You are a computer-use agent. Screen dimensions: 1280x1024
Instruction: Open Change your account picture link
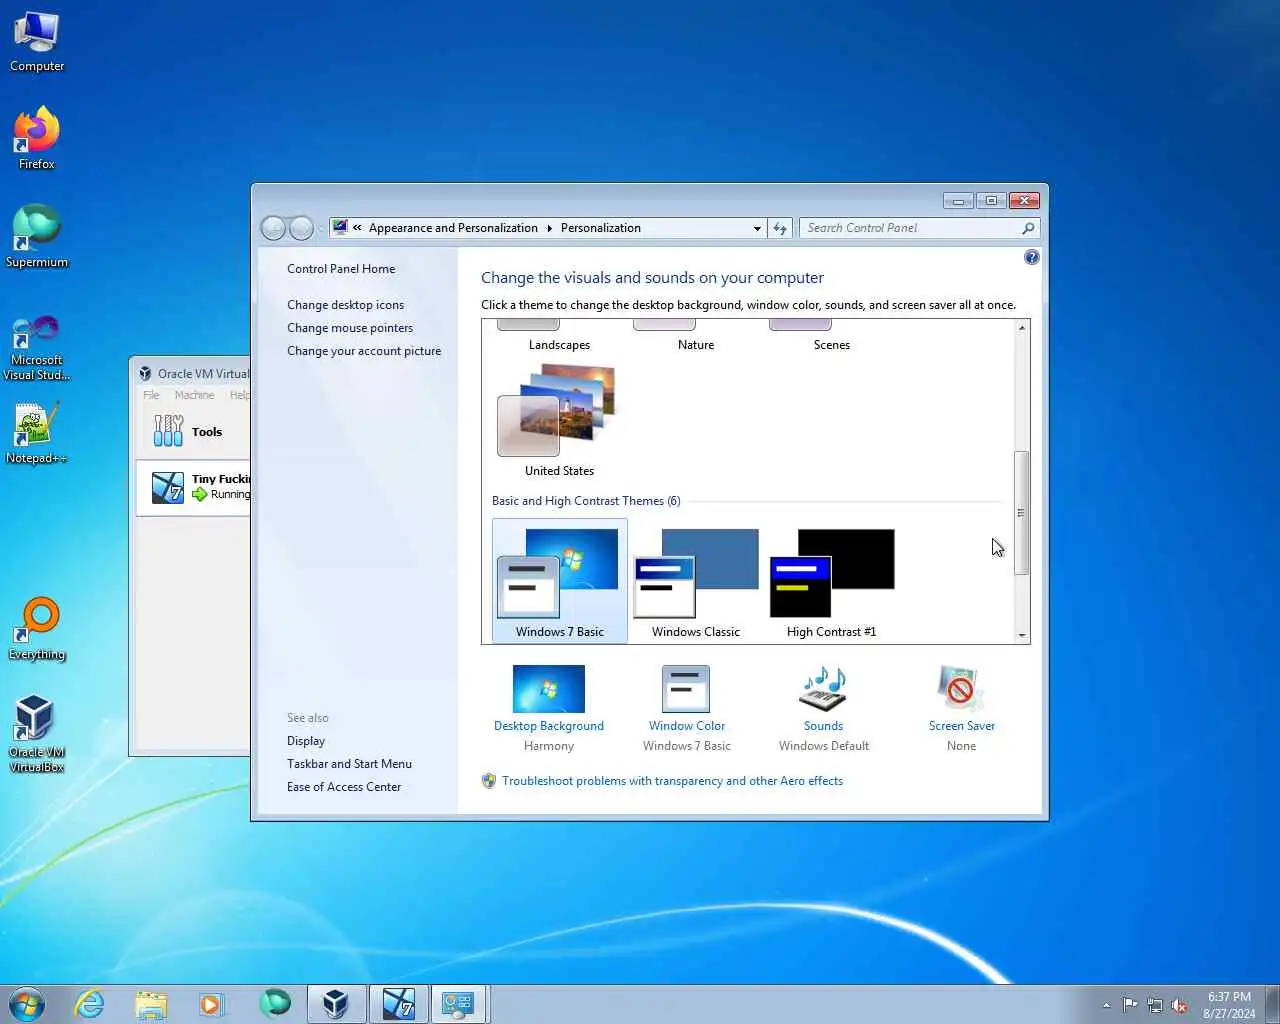click(x=364, y=351)
